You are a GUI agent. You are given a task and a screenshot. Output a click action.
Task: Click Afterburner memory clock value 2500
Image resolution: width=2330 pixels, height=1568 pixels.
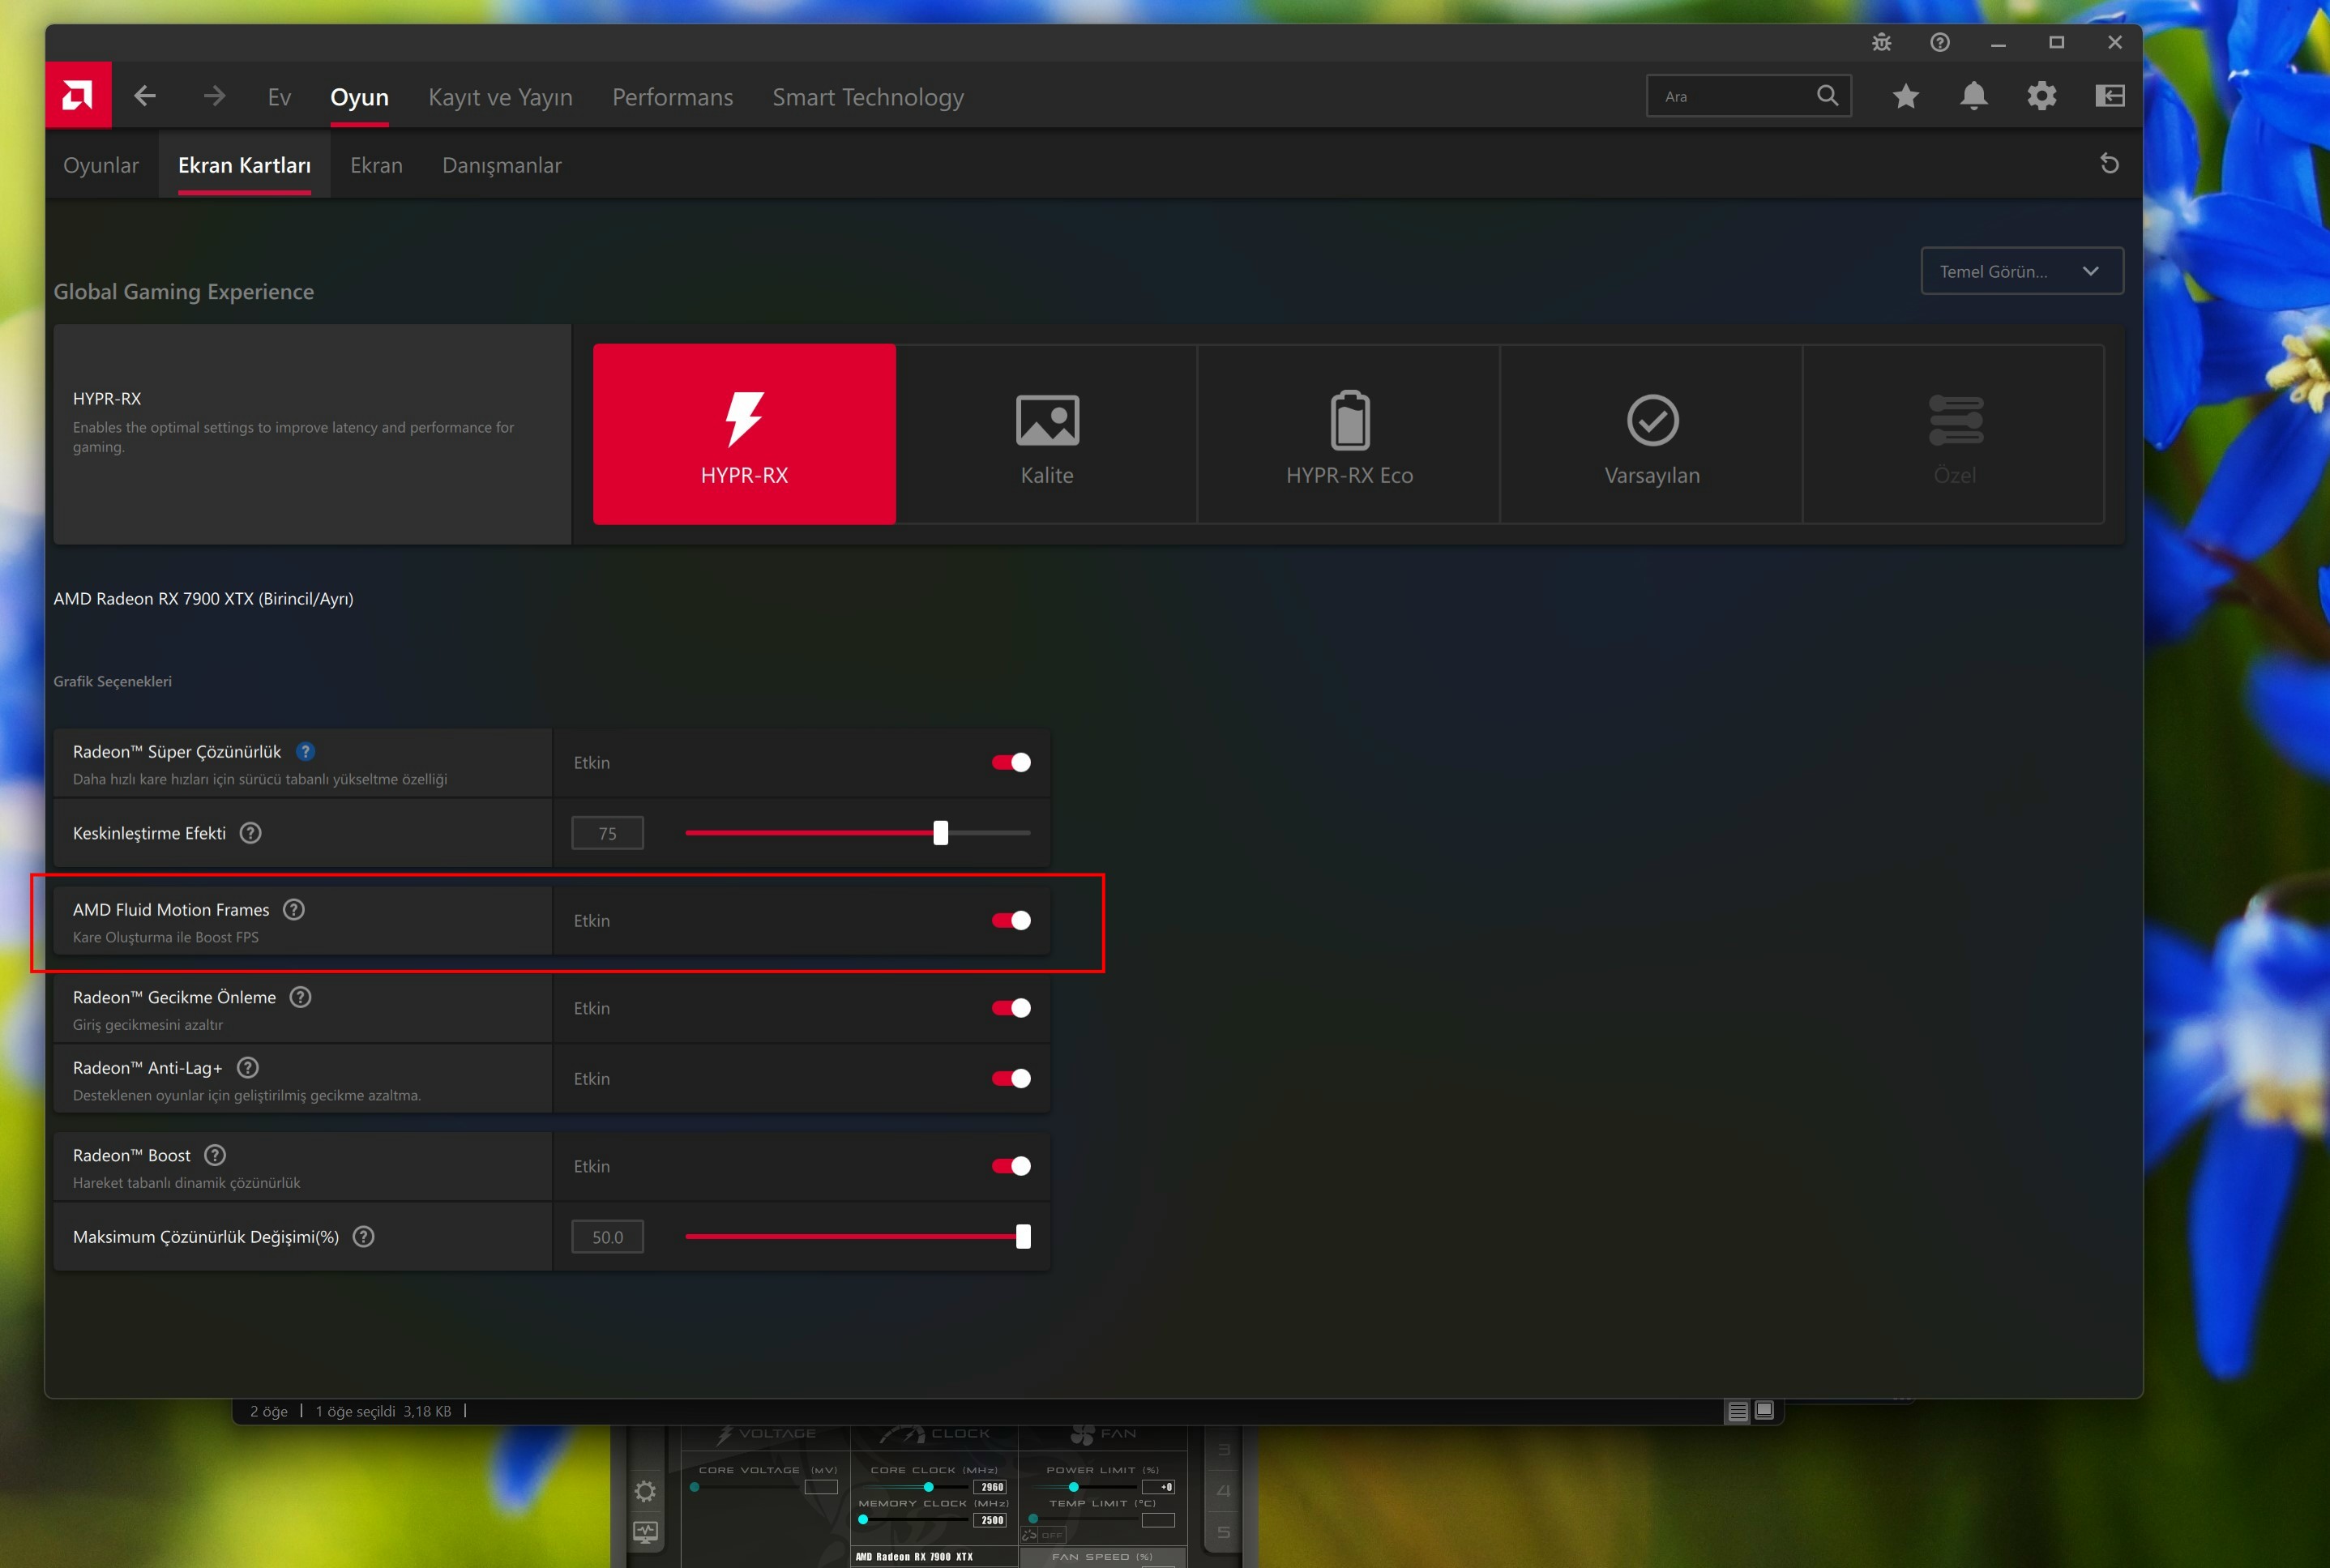(x=990, y=1520)
